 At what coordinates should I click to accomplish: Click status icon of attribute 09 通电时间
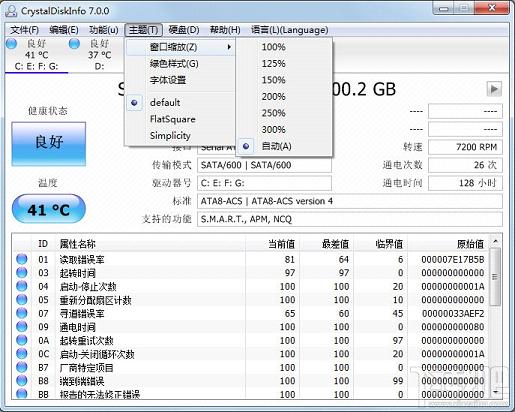[22, 327]
